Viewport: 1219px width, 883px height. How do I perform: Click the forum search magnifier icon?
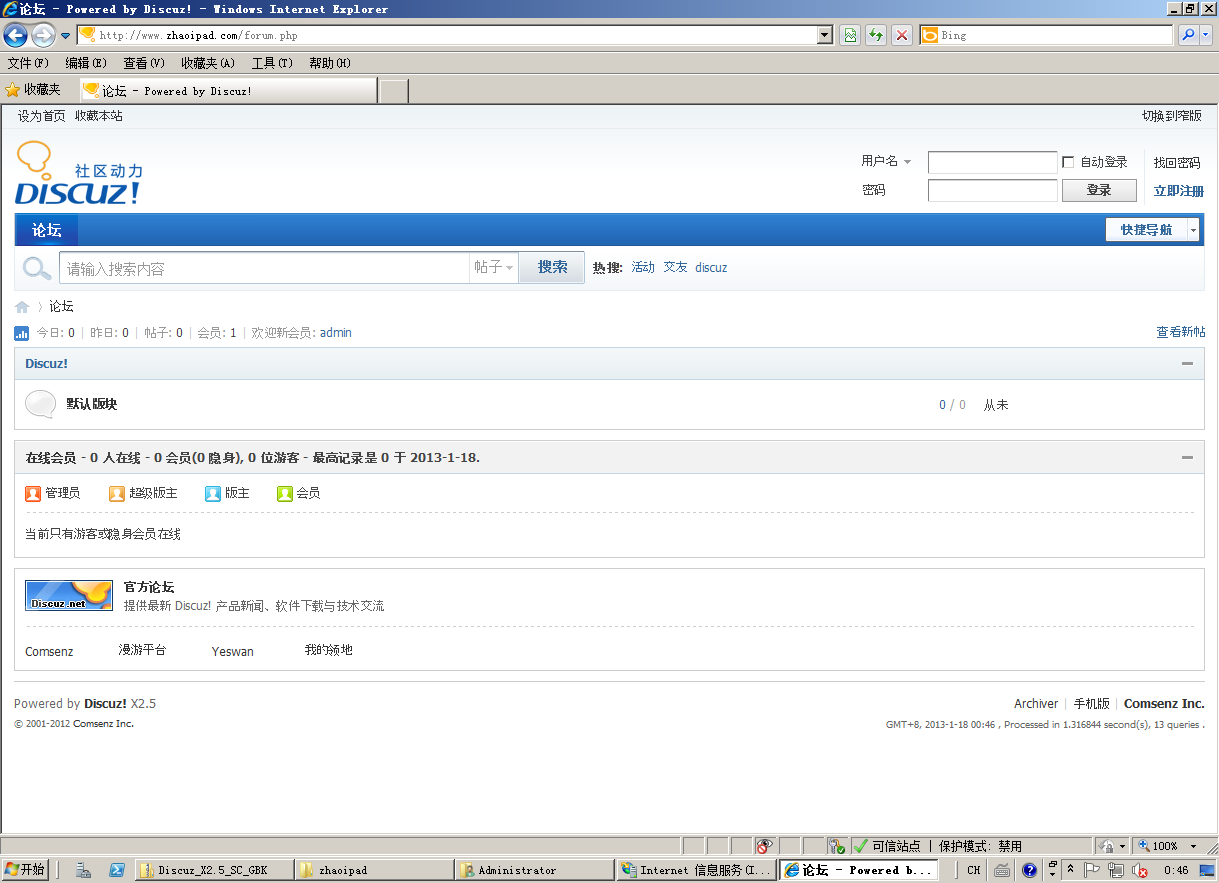point(37,268)
